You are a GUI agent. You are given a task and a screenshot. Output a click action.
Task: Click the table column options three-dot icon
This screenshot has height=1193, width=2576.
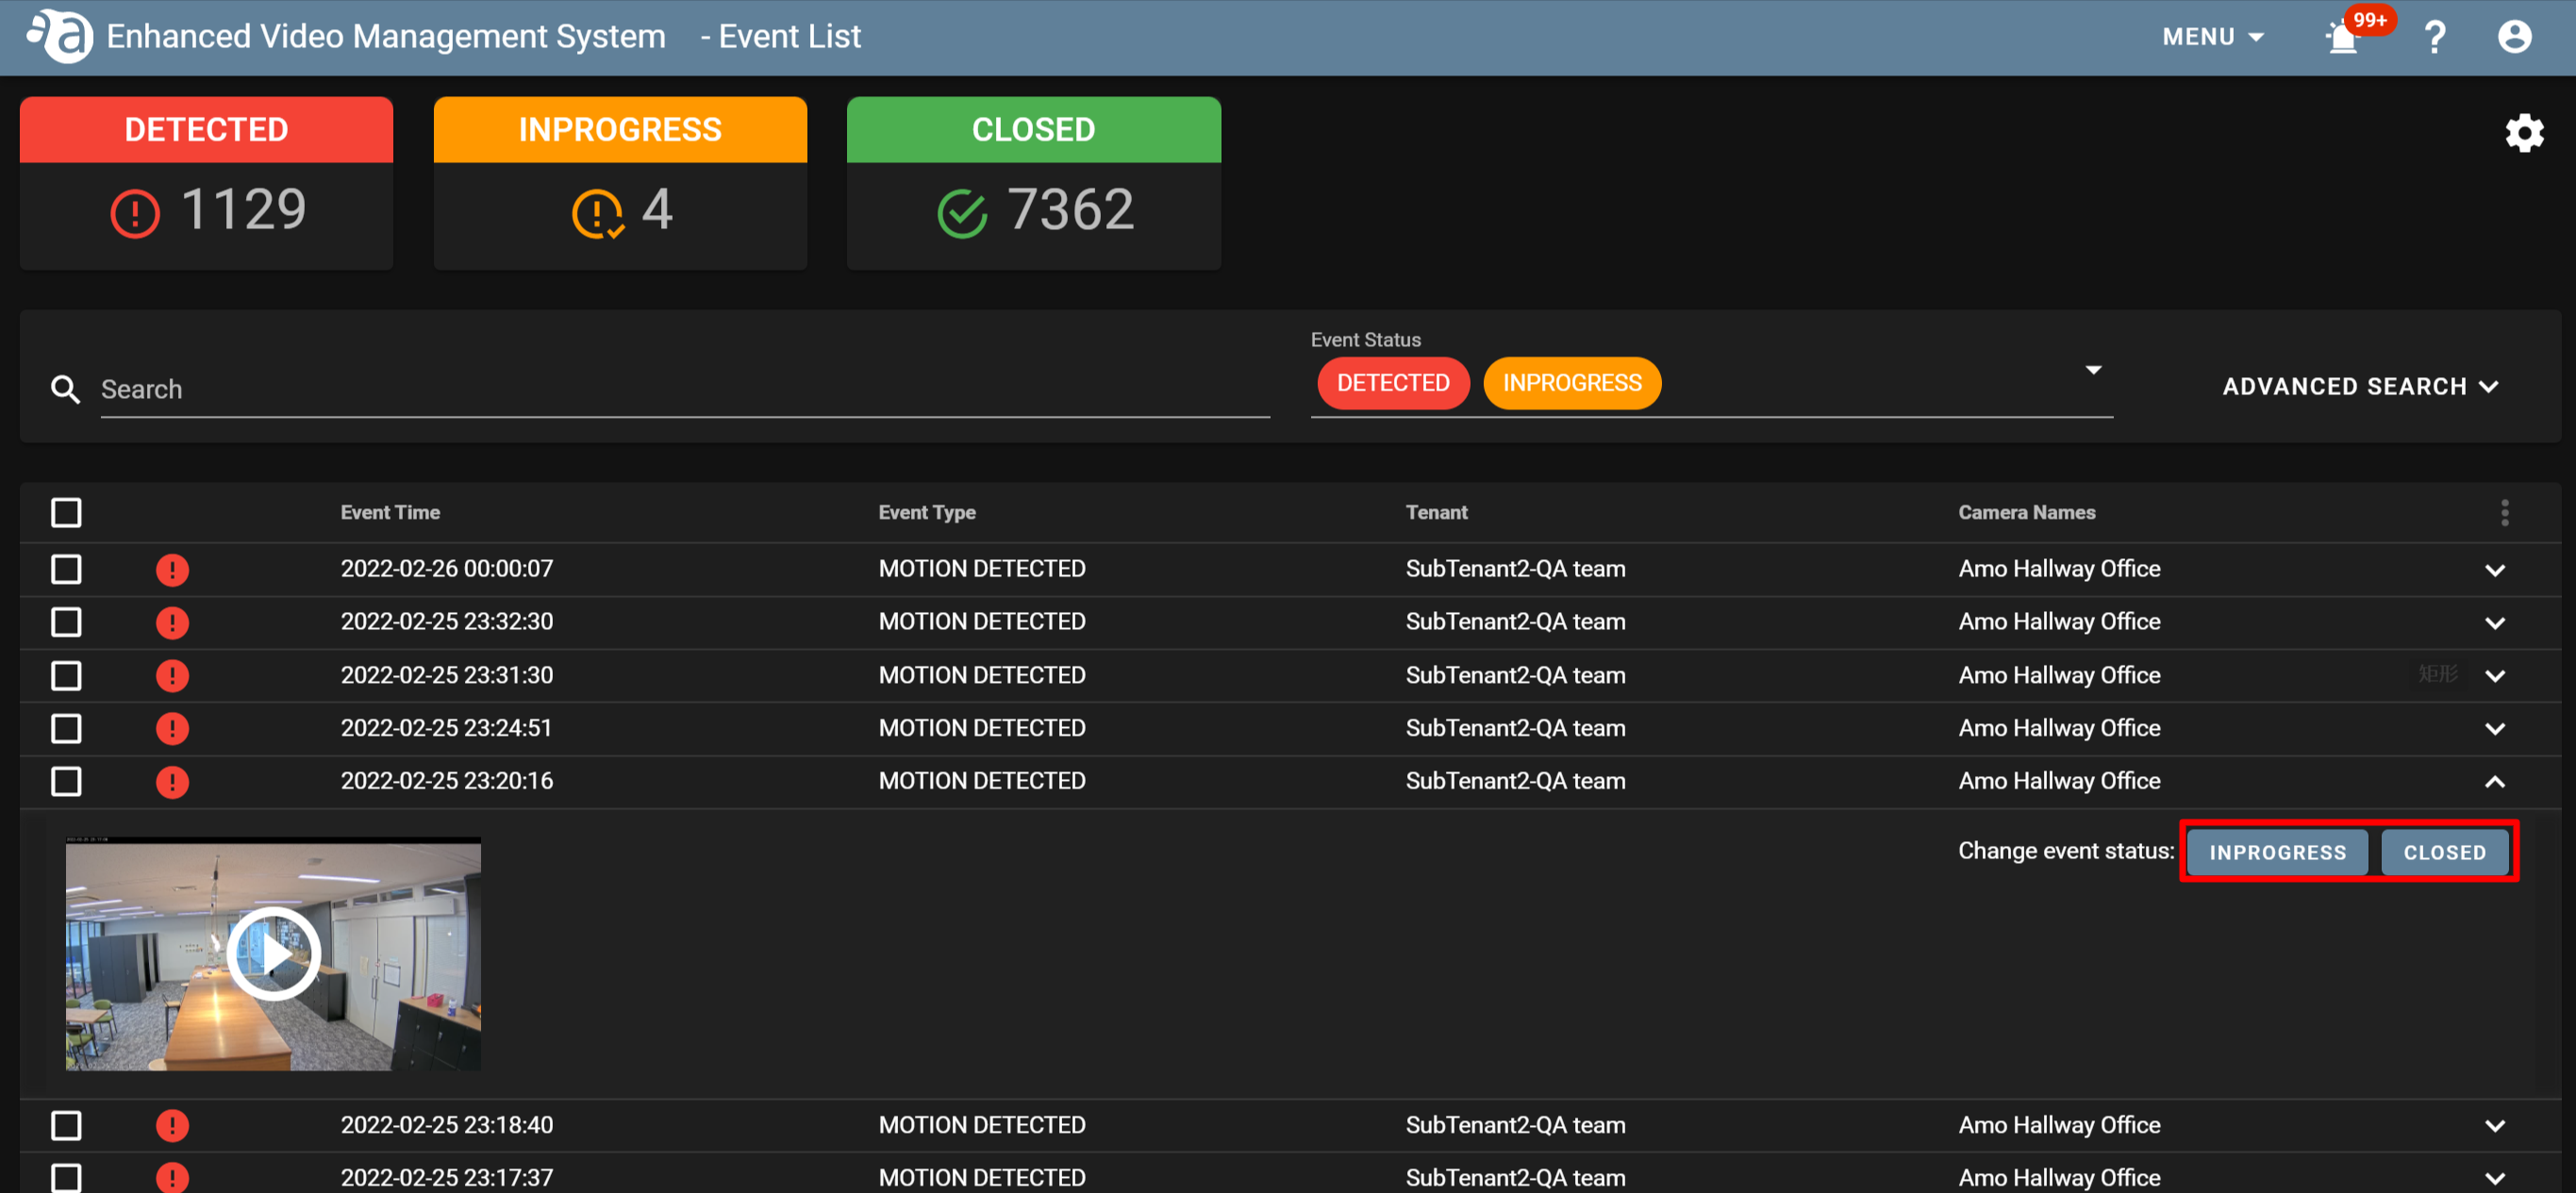pos(2503,513)
